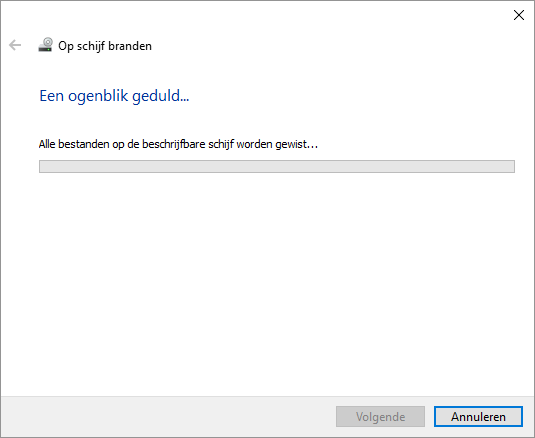Click the left end of the progress bar

(44, 166)
